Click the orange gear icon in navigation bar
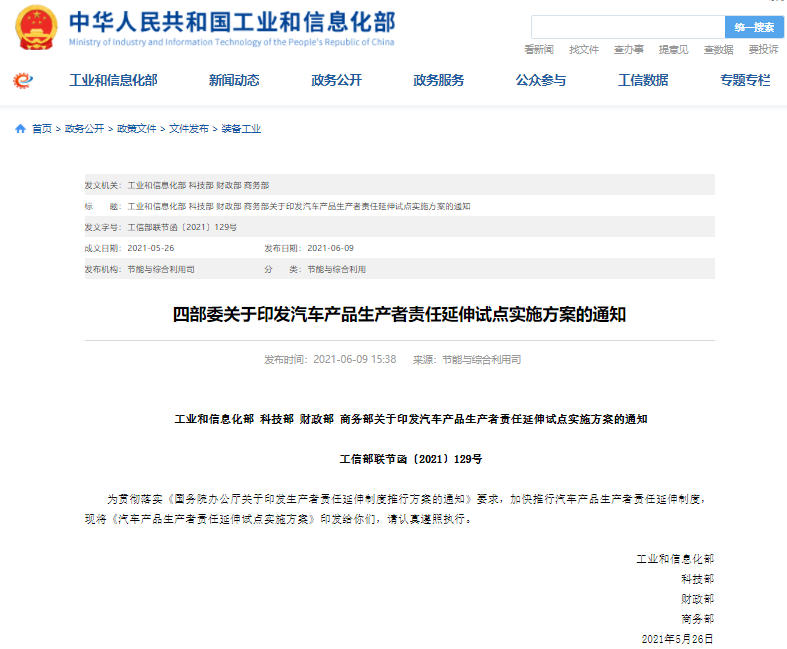Screen dimensions: 787x649 (22, 81)
